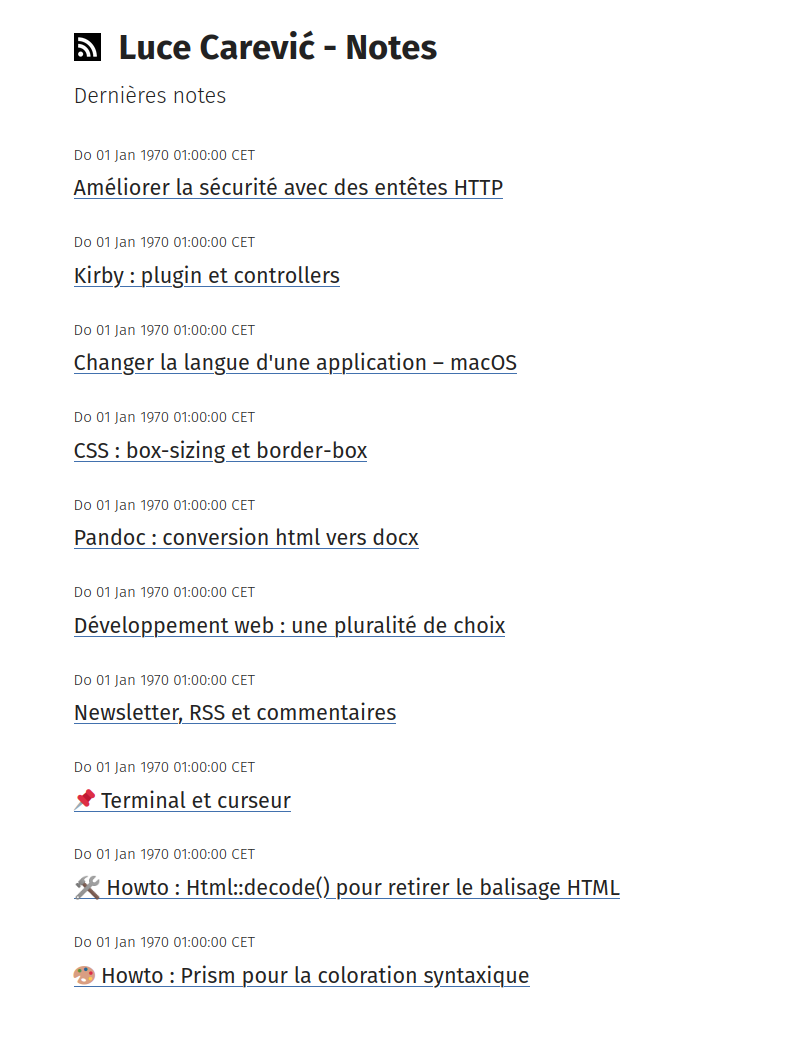Click the pushpin emoji before Terminal et curseur
The height and width of the screenshot is (1053, 792).
point(85,800)
